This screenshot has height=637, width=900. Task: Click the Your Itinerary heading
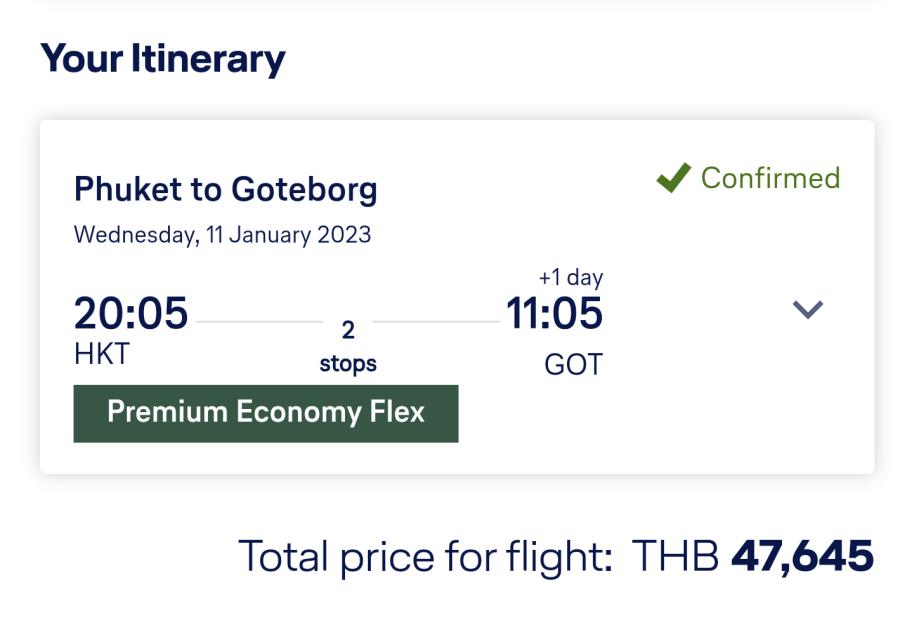(x=163, y=59)
